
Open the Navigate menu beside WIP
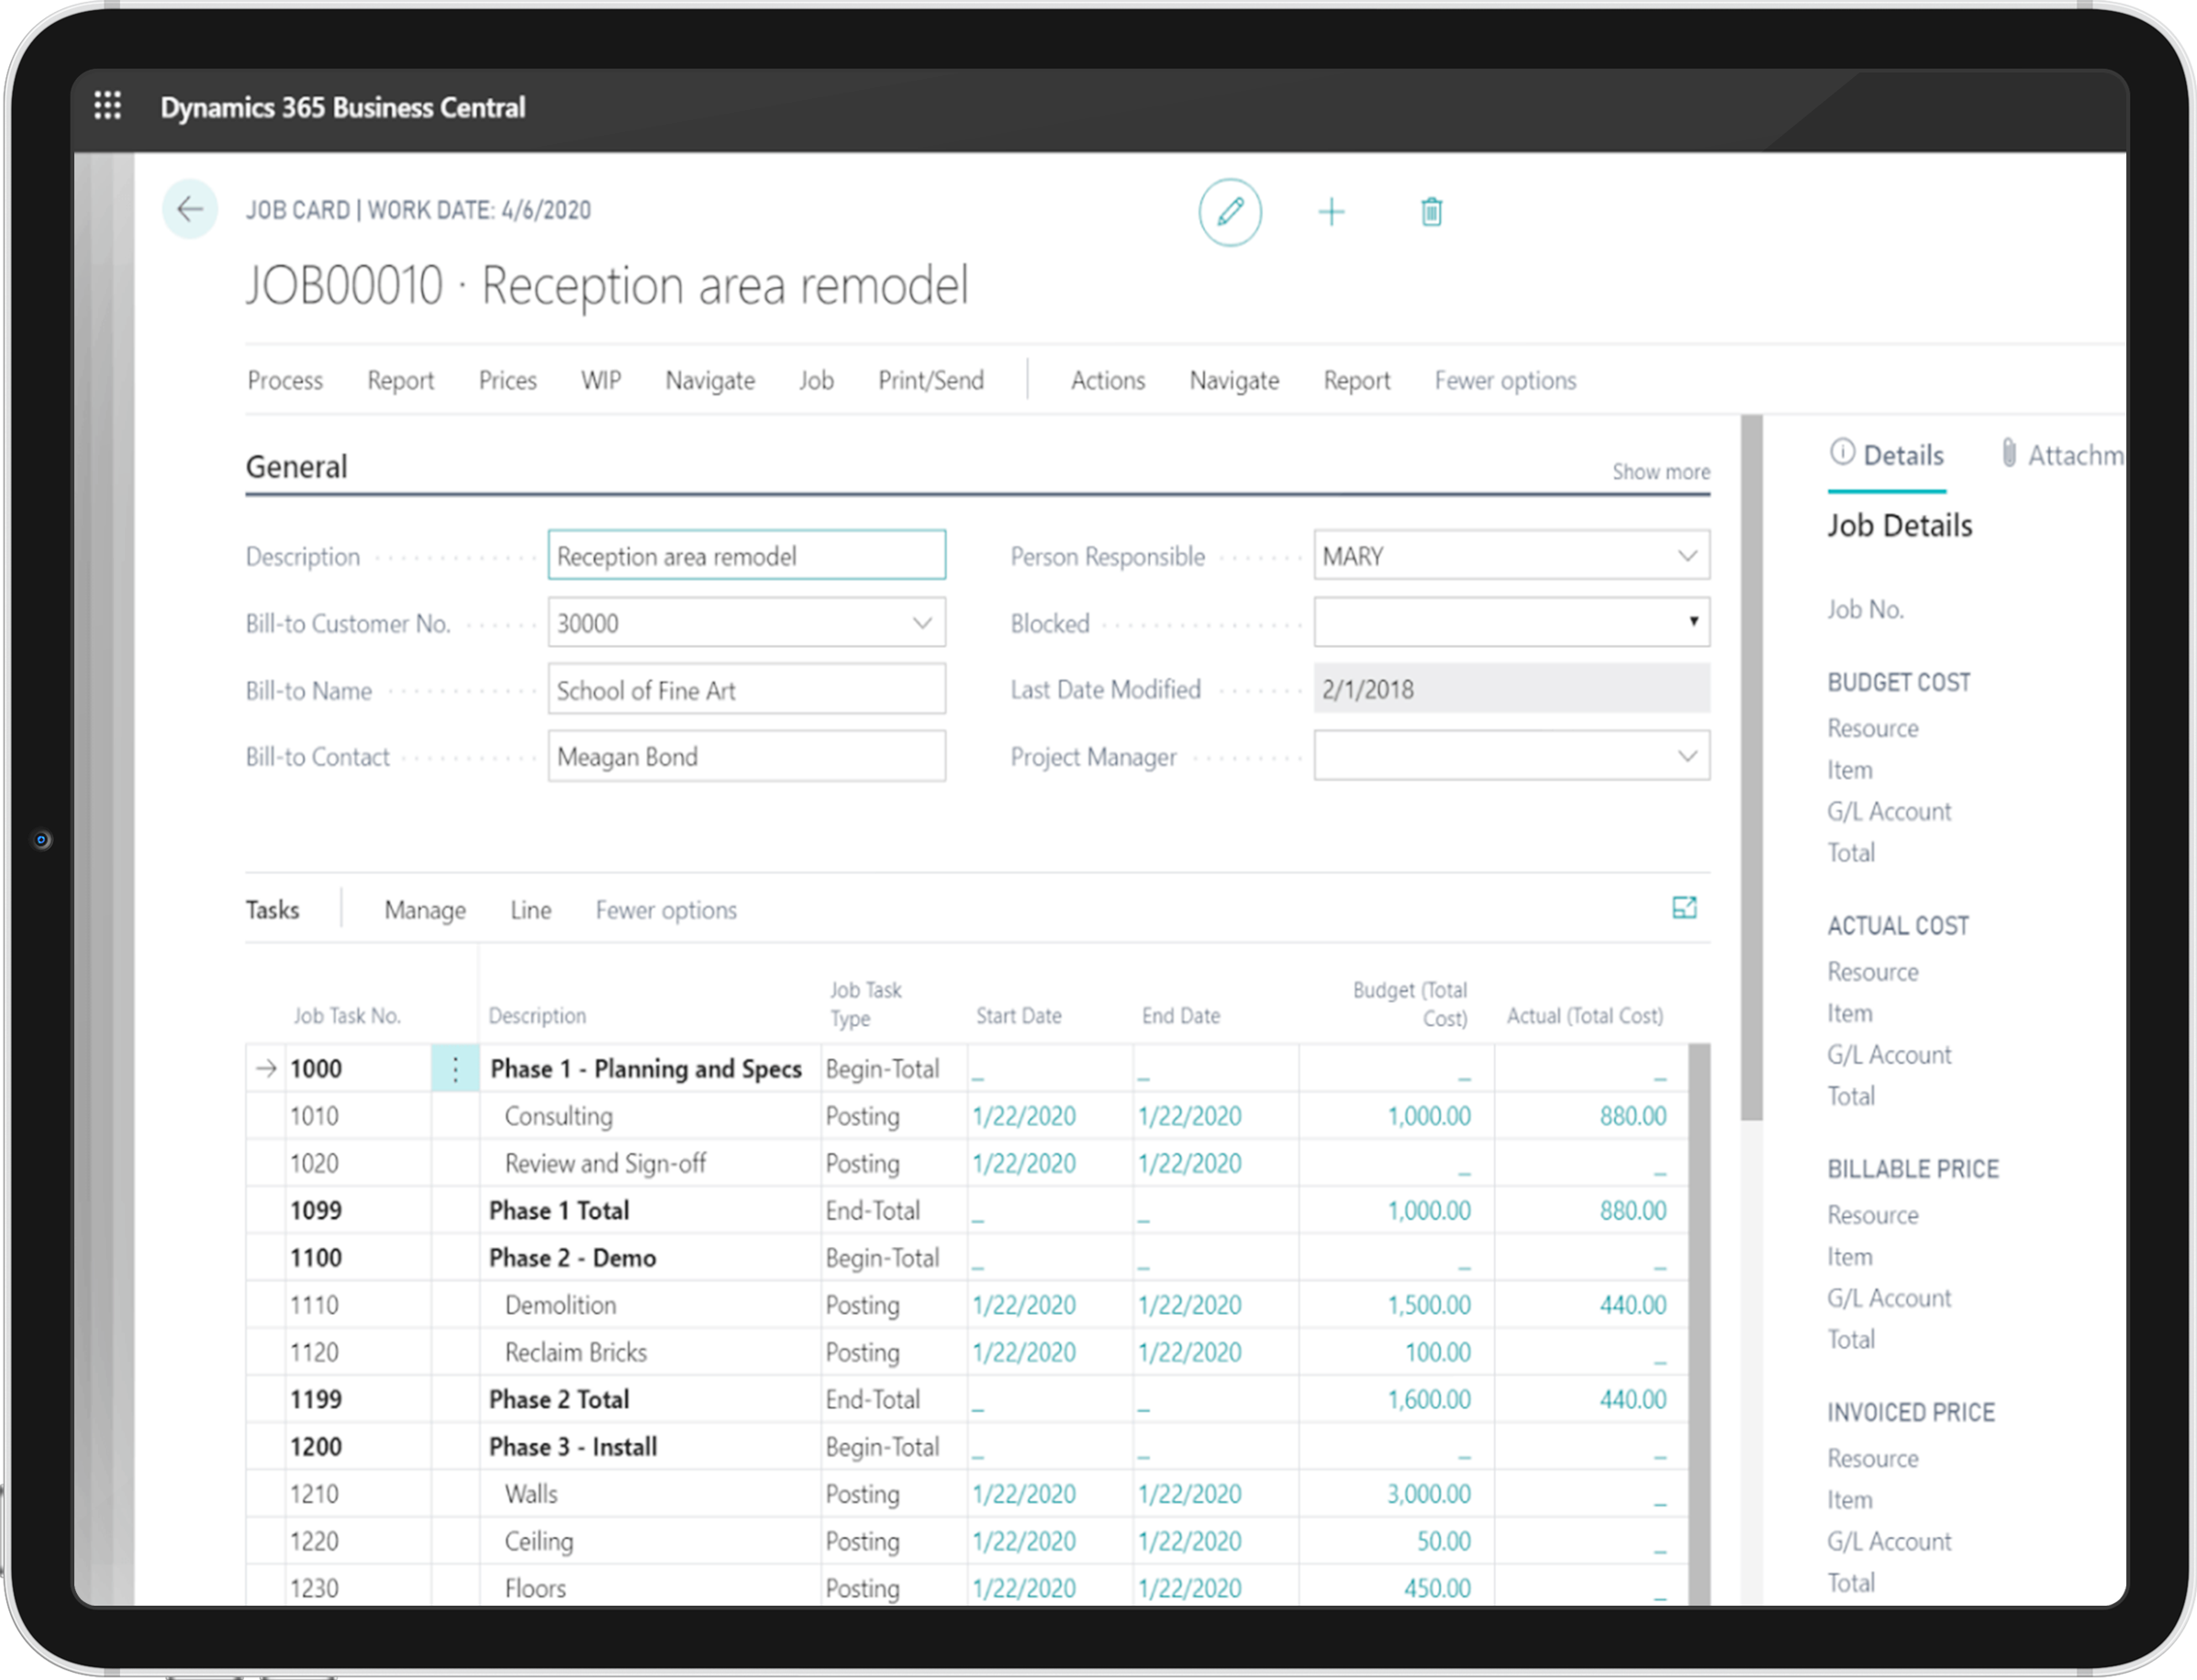(x=710, y=381)
